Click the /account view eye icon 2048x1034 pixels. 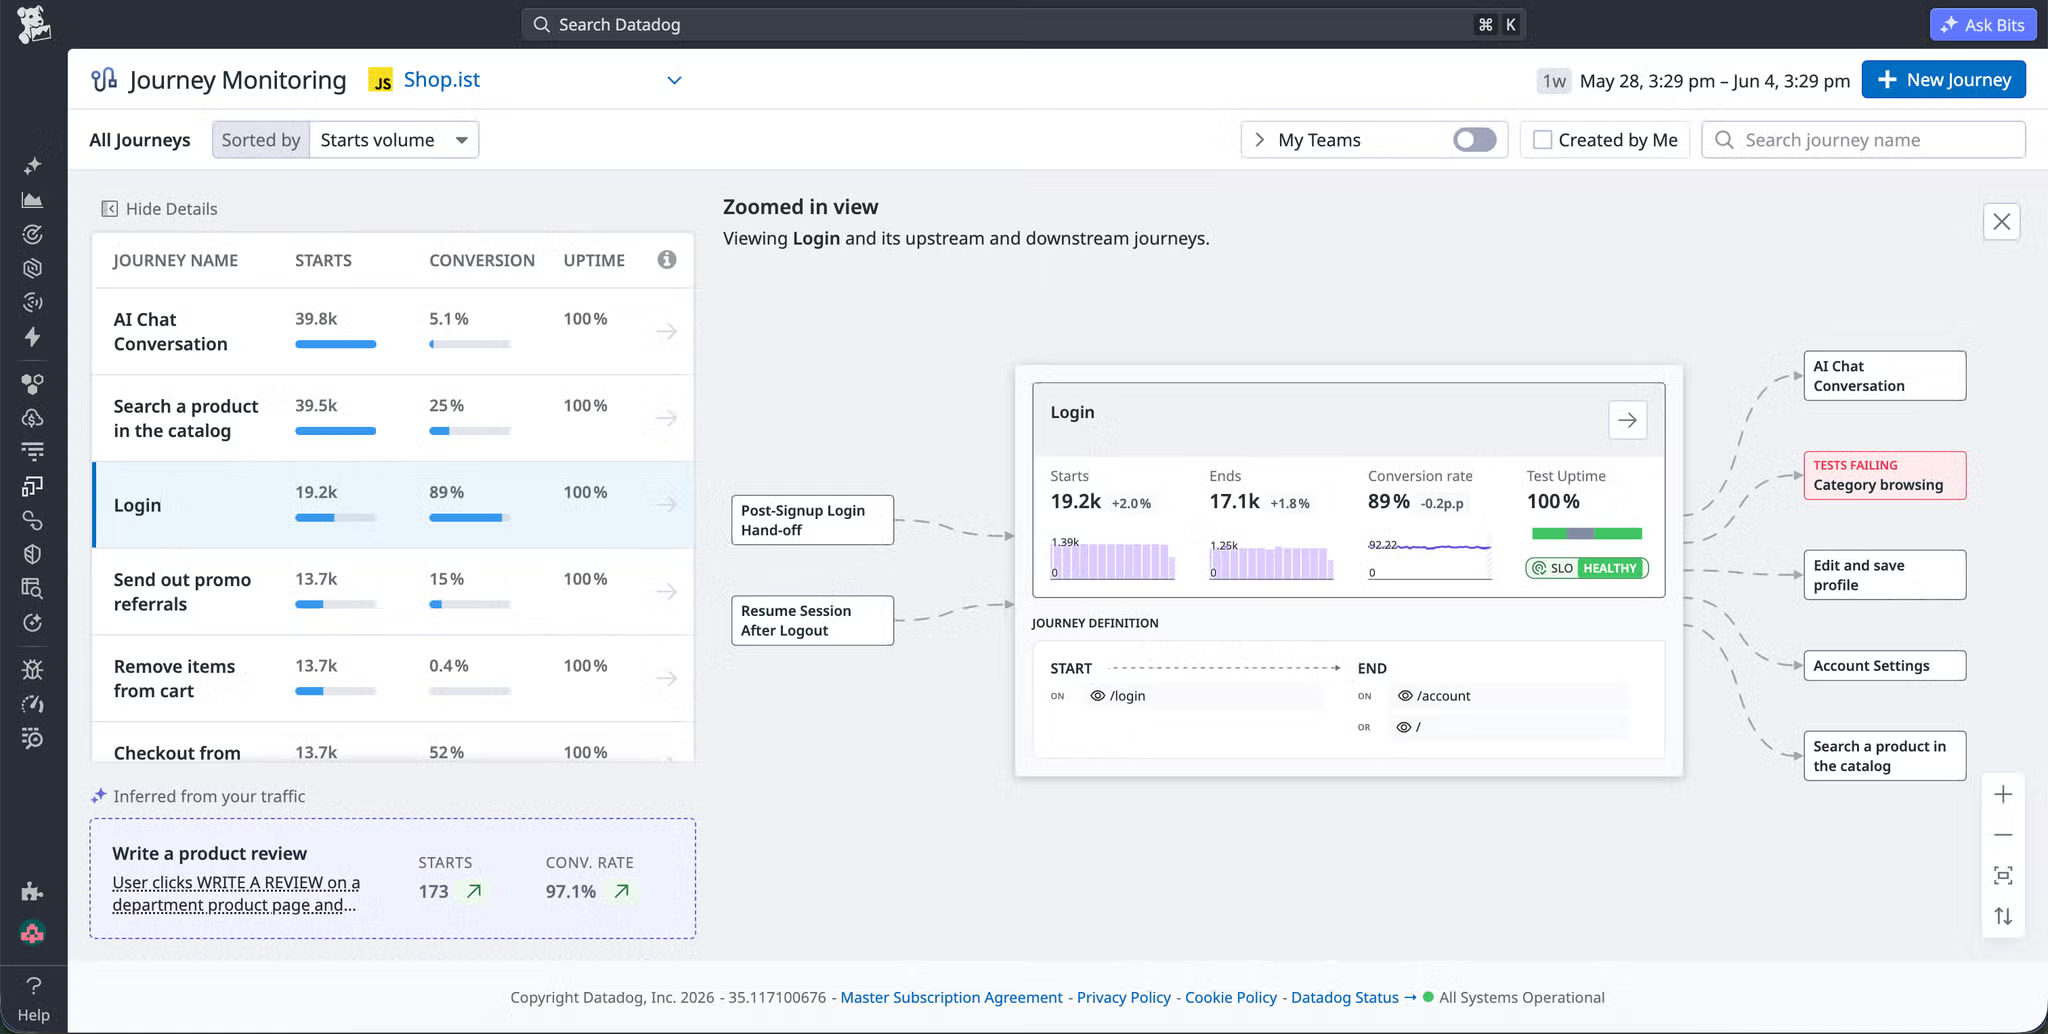(1405, 696)
